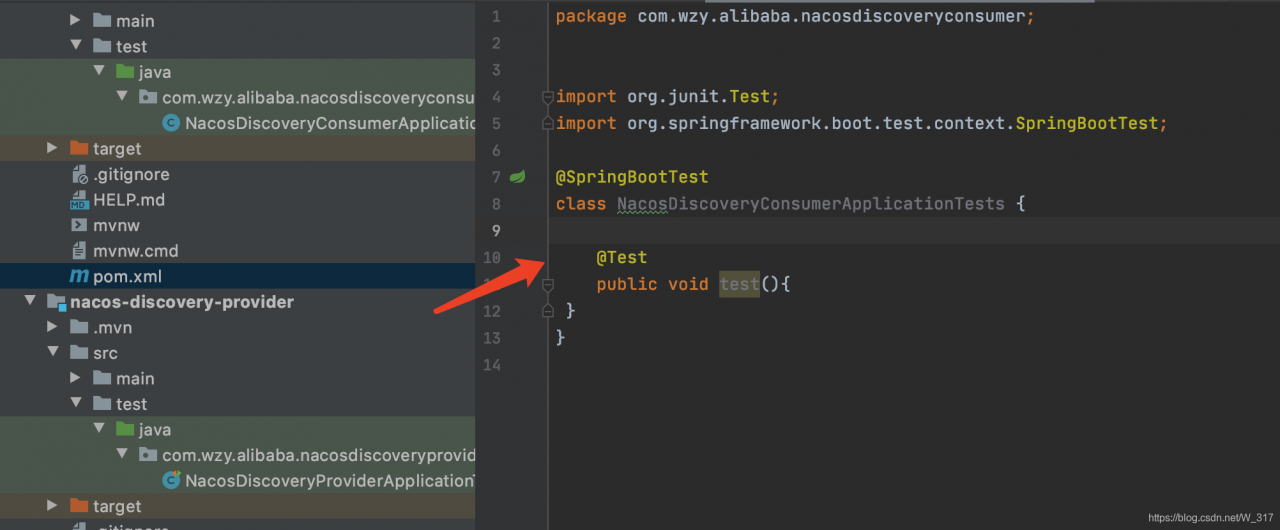Click the orange target folder icon under the provider module

[x=79, y=506]
